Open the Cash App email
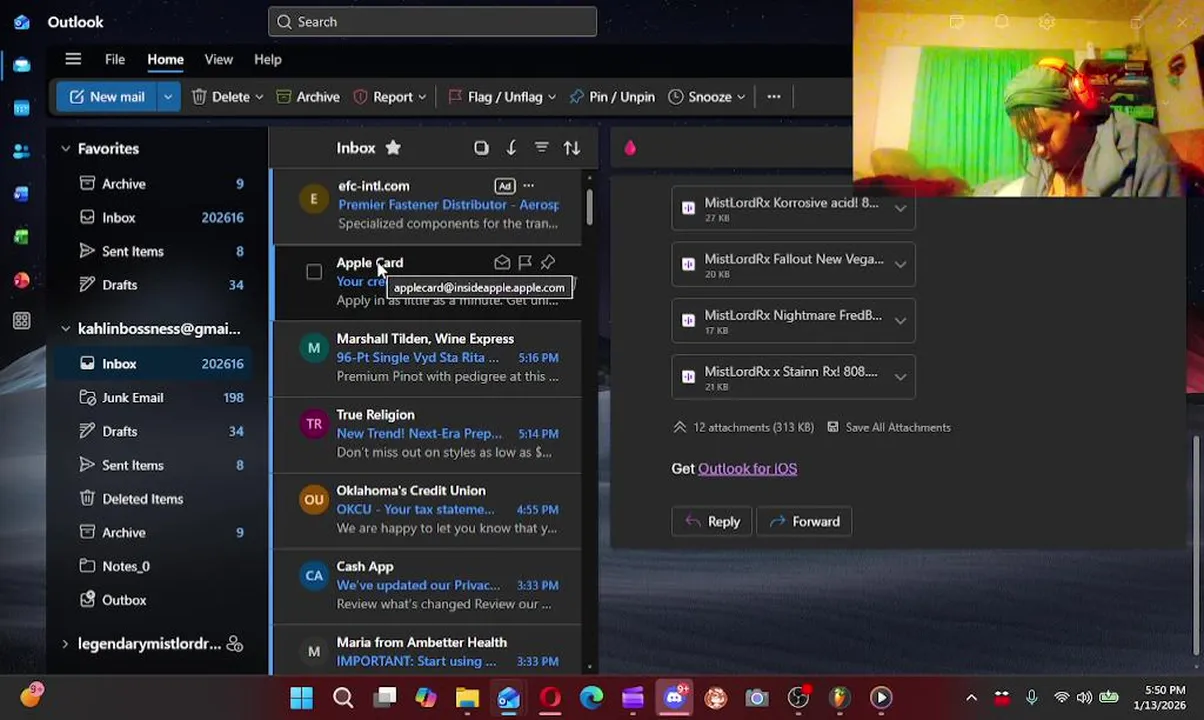The image size is (1204, 720). (x=428, y=586)
